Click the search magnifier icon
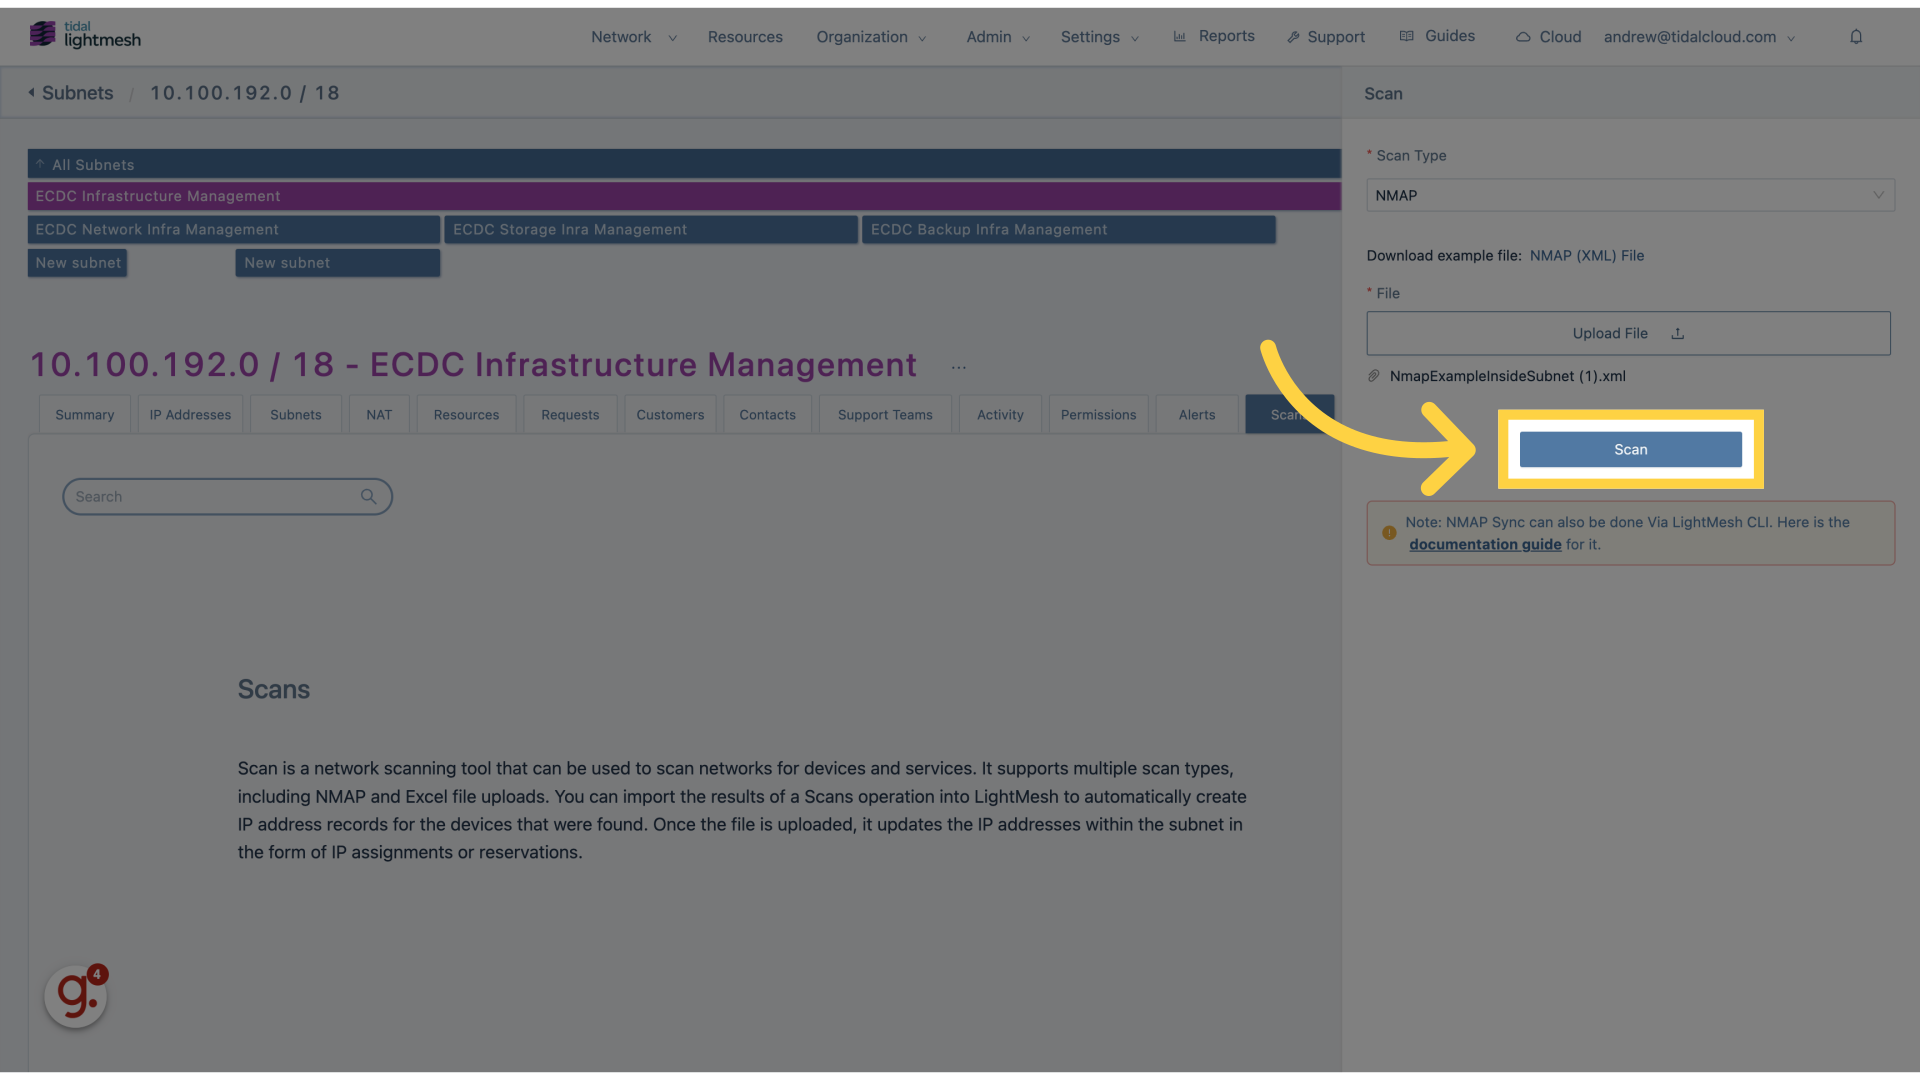 pyautogui.click(x=368, y=497)
